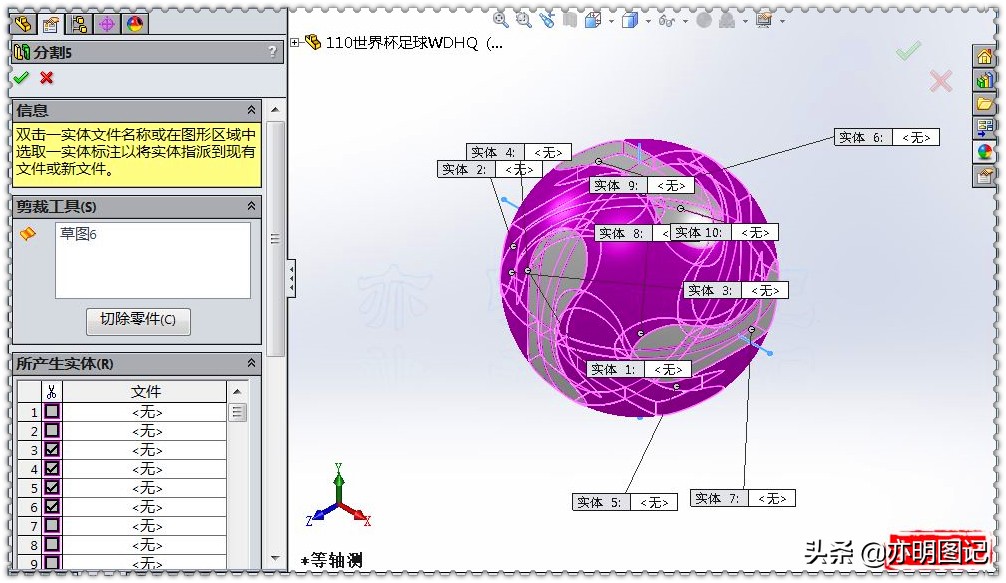This screenshot has height=583, width=1006.
Task: Open the DisplayManager color wheel tab
Action: [x=133, y=24]
